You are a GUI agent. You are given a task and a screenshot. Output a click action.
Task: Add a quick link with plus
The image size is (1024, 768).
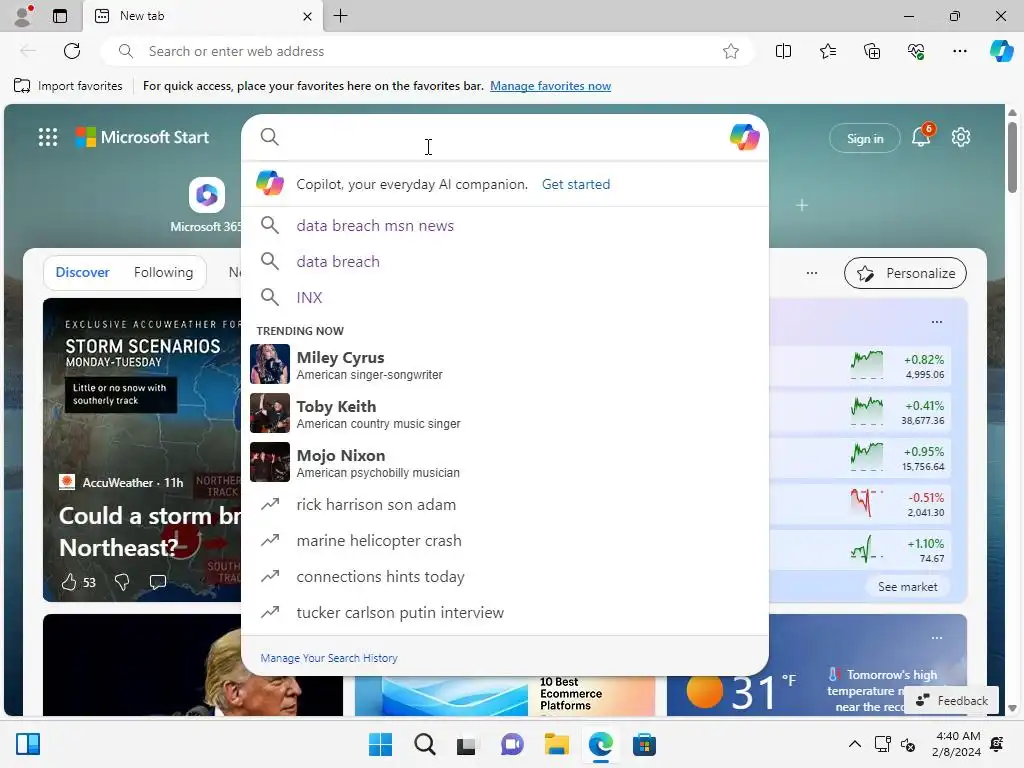point(802,205)
